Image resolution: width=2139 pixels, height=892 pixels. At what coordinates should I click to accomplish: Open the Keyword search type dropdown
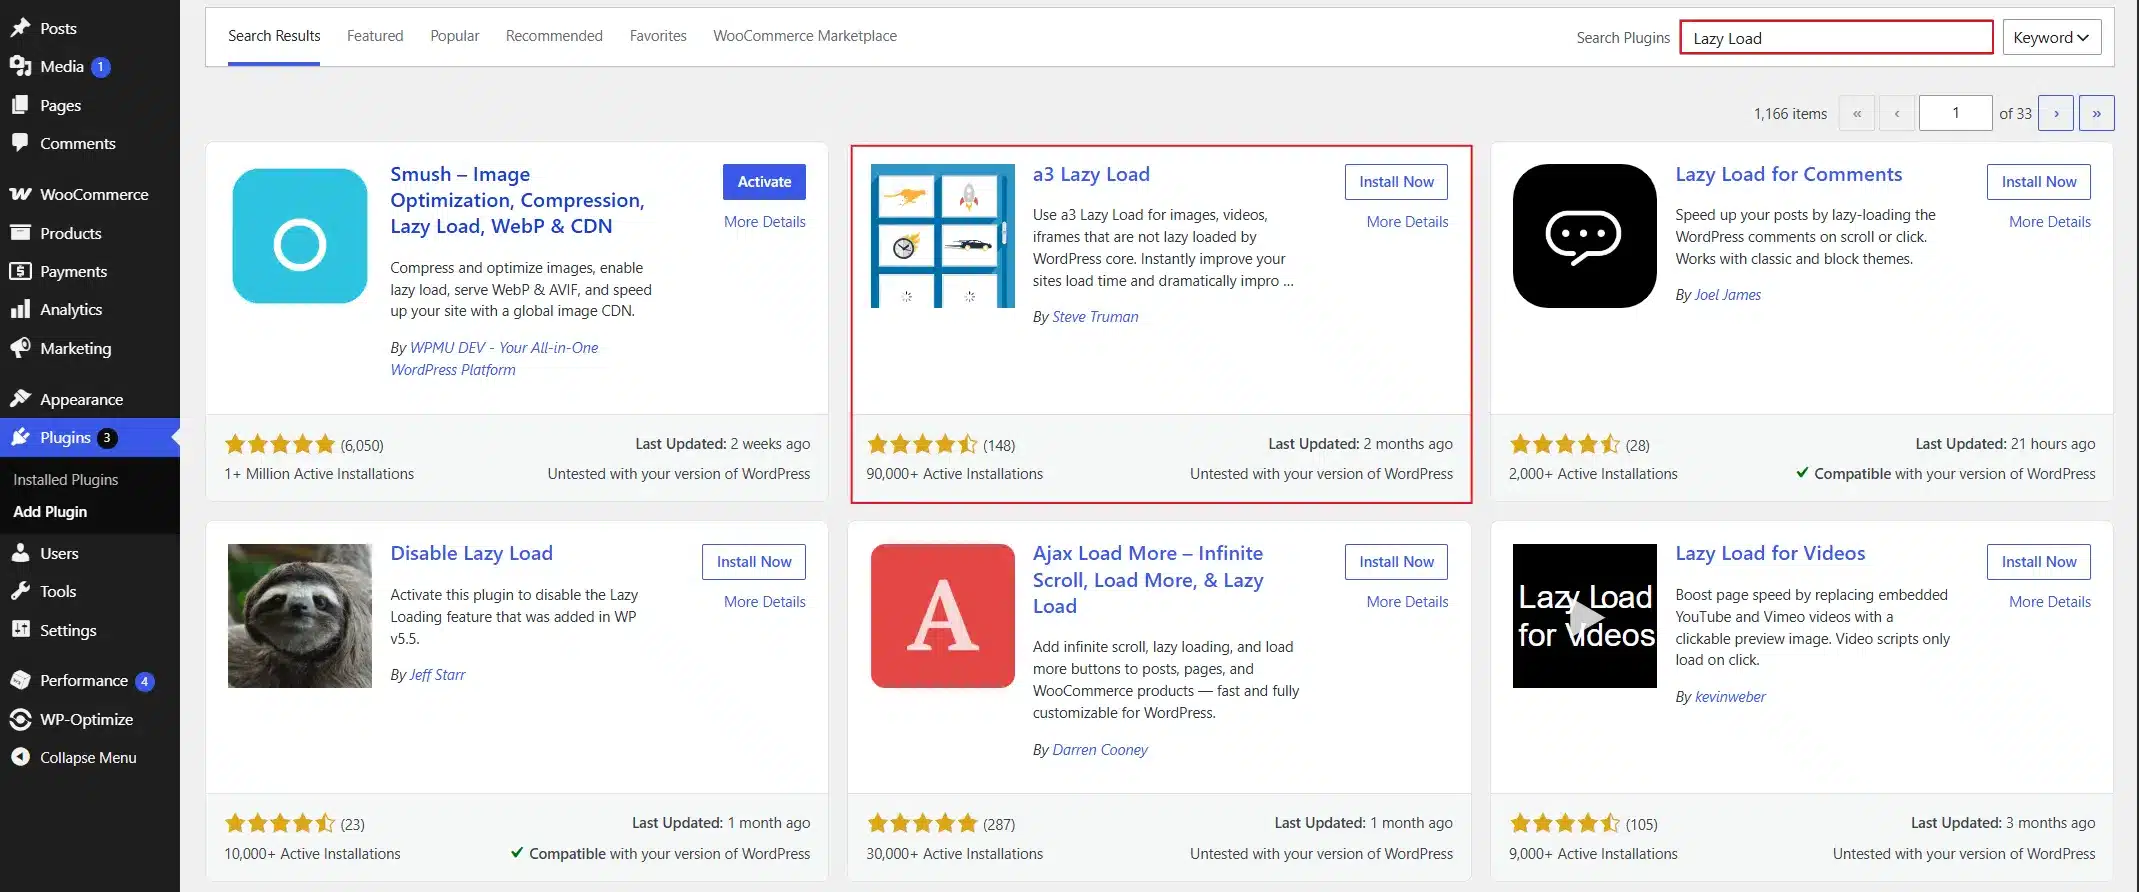tap(2051, 38)
